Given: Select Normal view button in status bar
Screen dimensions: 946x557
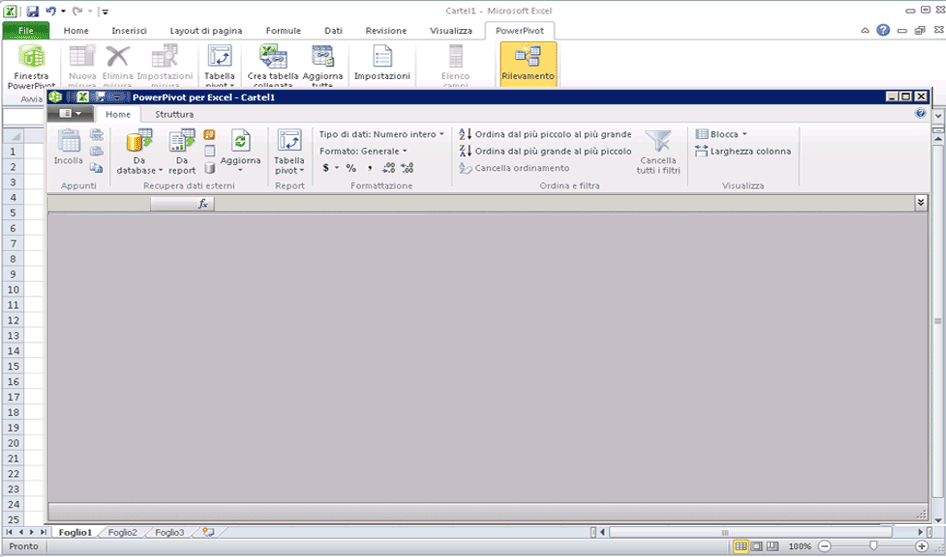Looking at the screenshot, I should click(741, 546).
